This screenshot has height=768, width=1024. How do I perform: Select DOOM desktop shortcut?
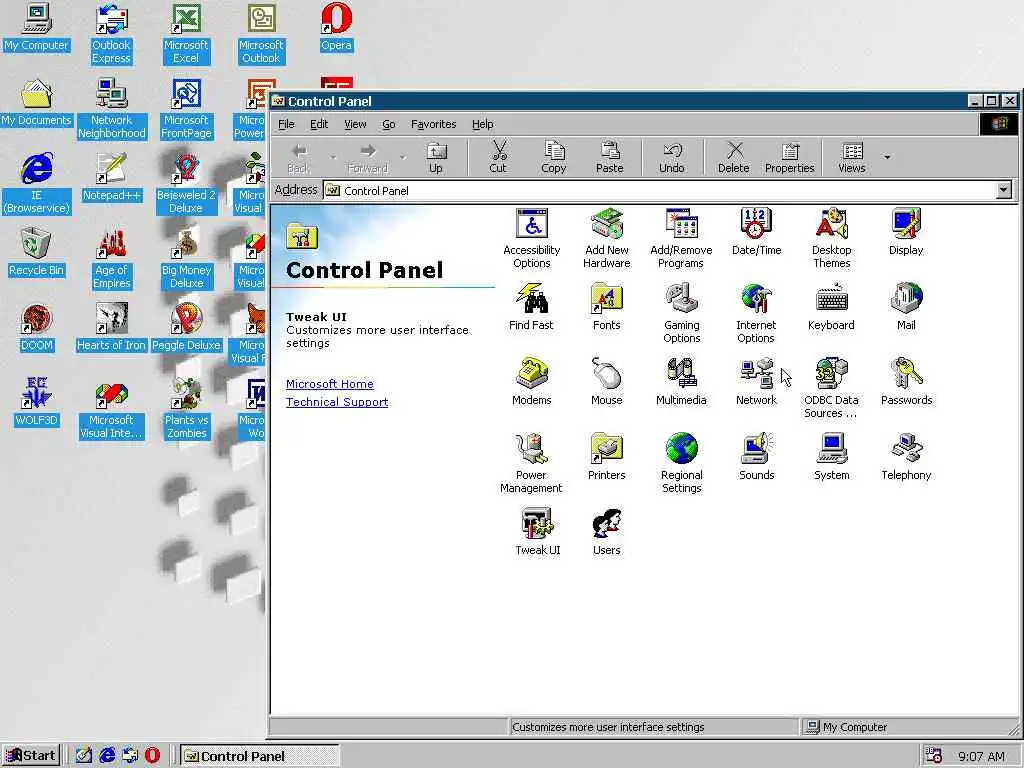point(36,328)
